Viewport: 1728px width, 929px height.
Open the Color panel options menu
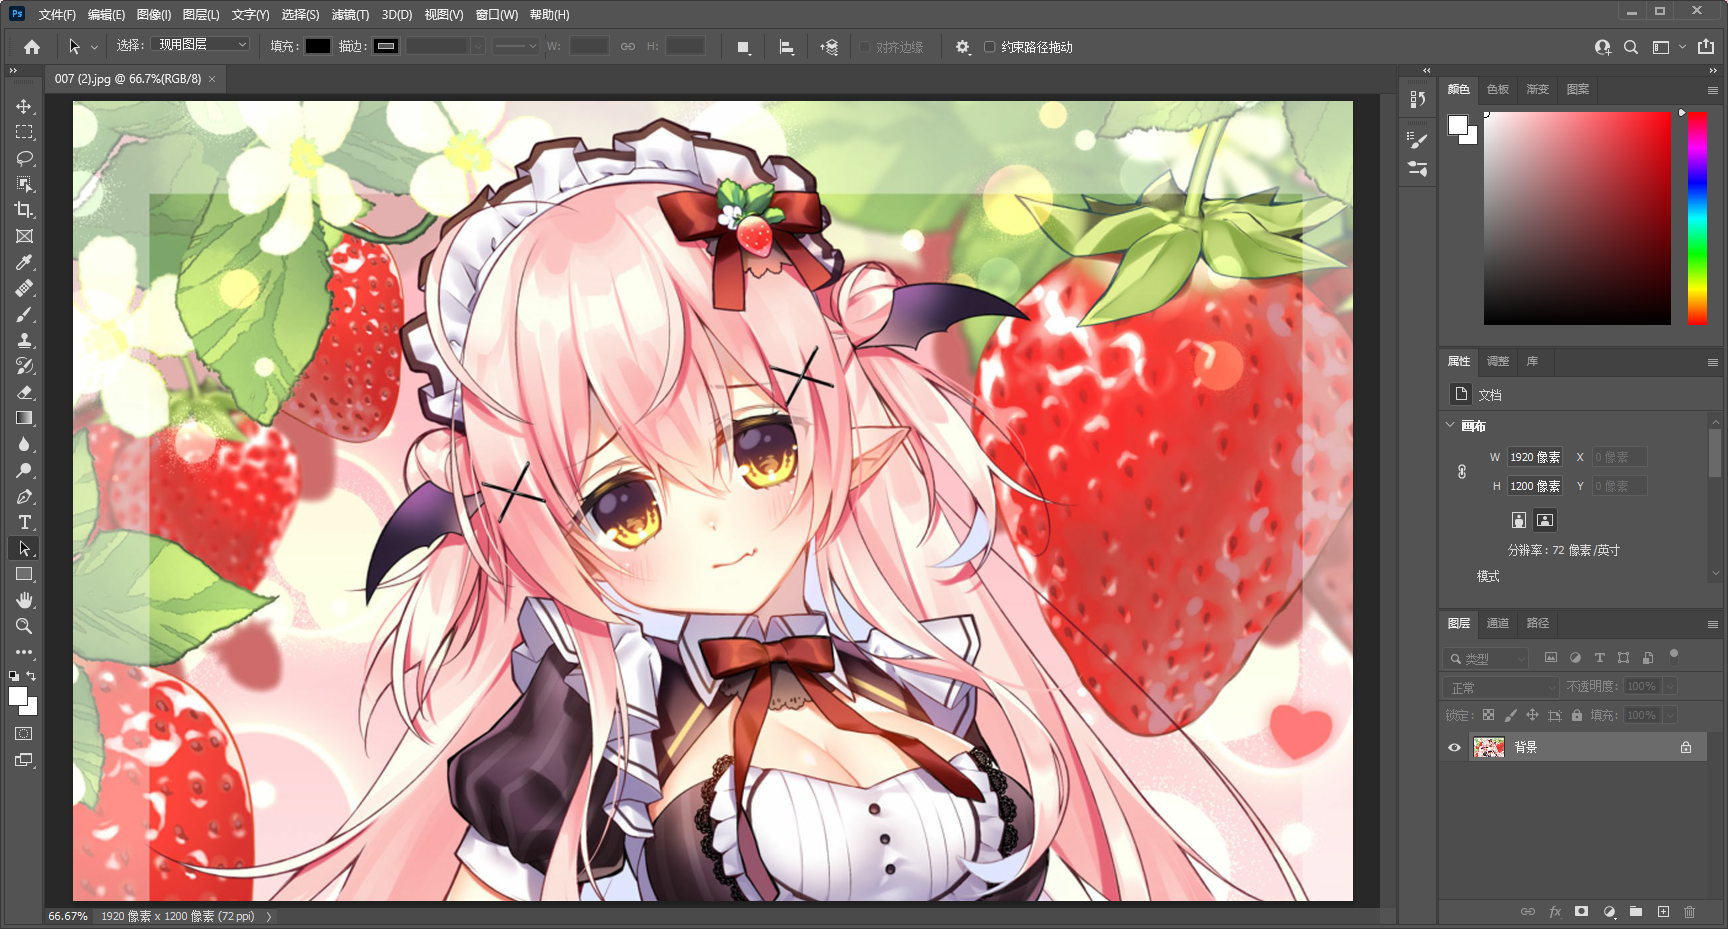[1712, 90]
